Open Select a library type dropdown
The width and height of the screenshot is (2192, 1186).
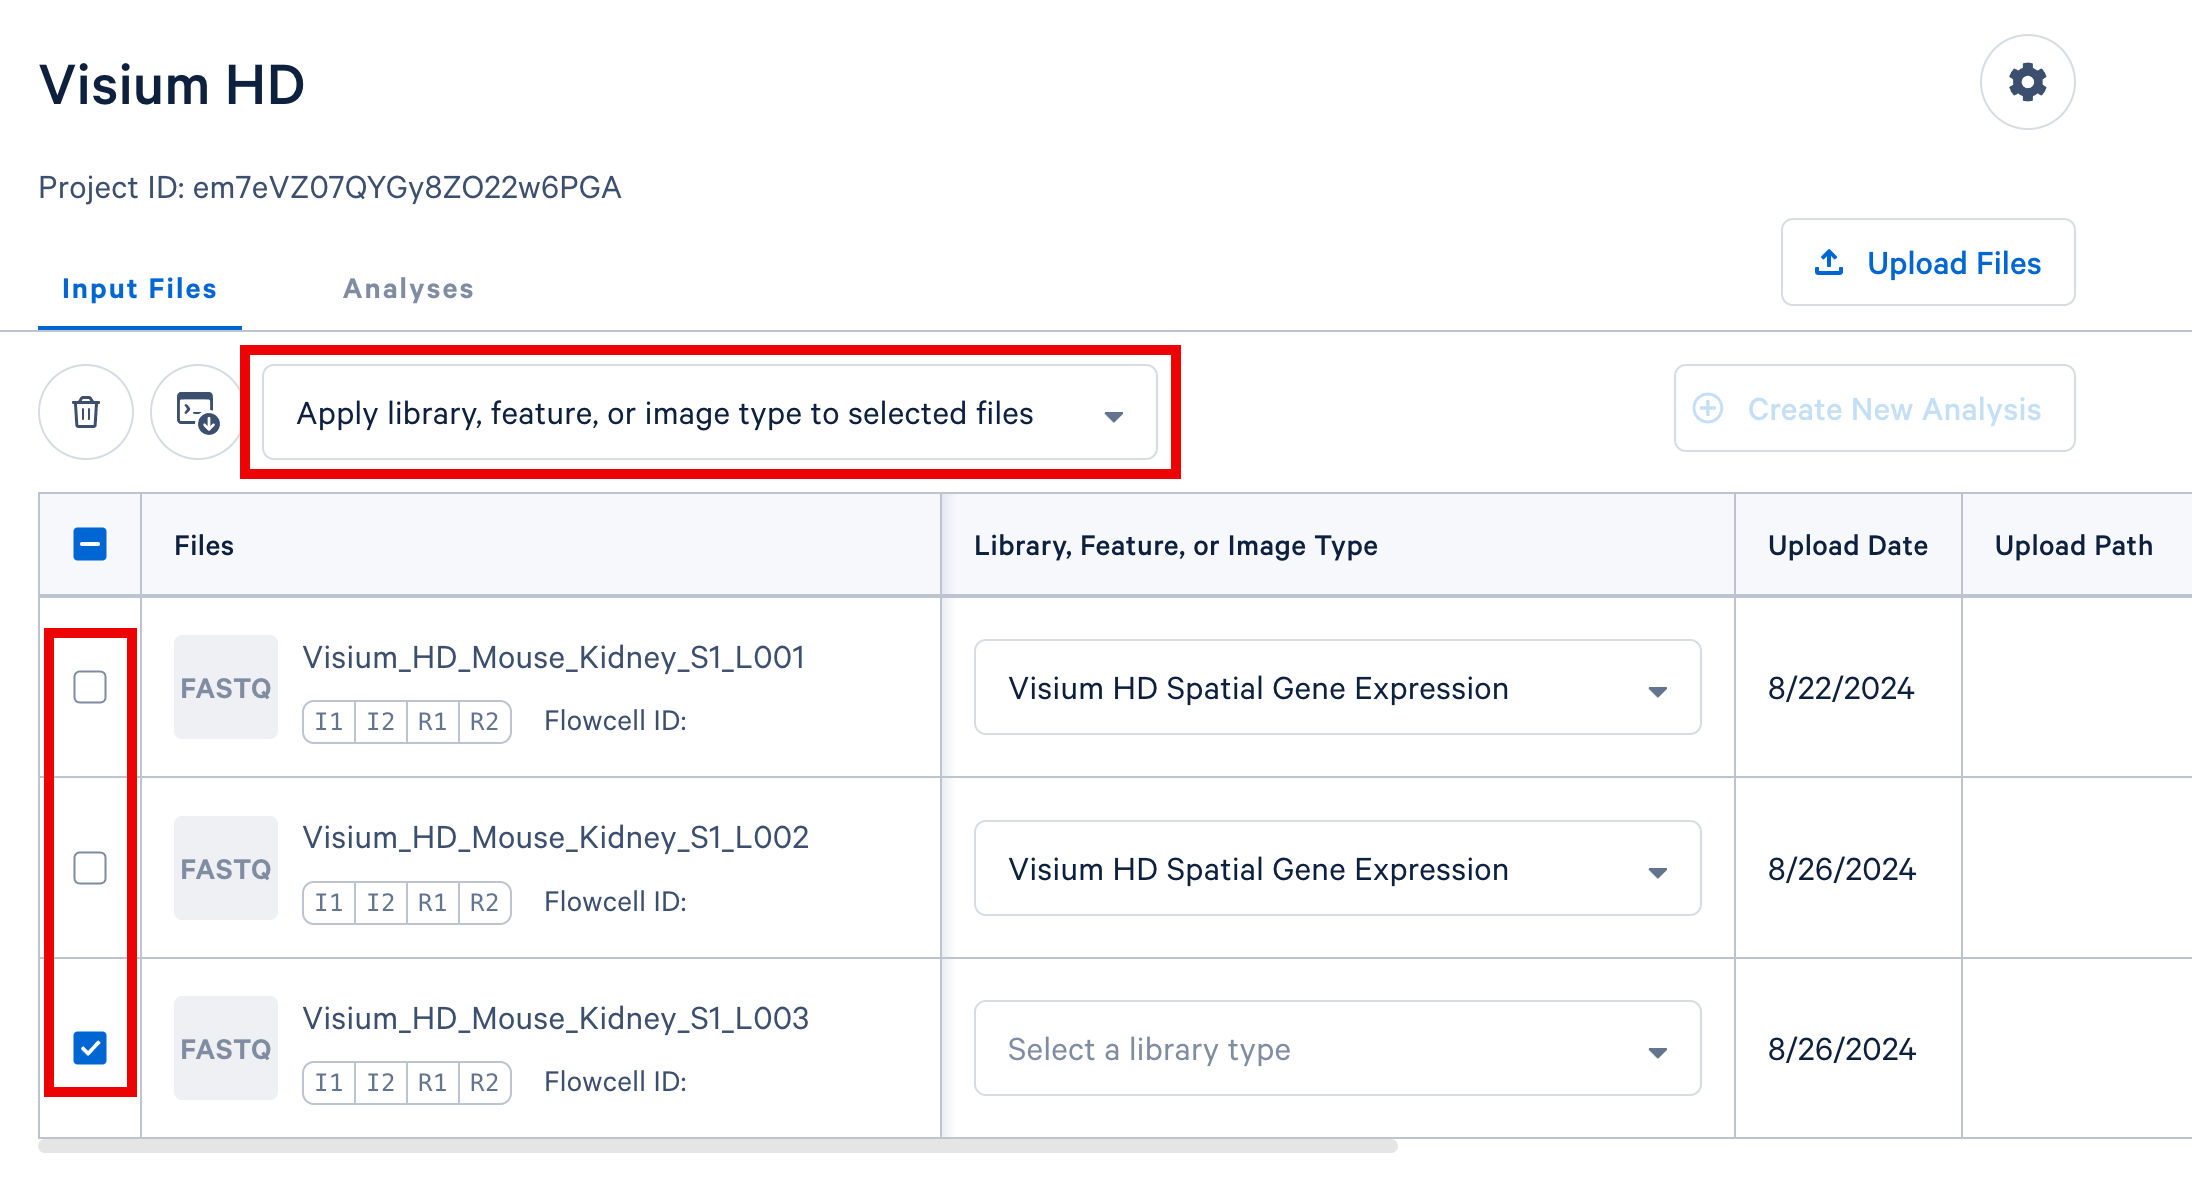point(1337,1049)
